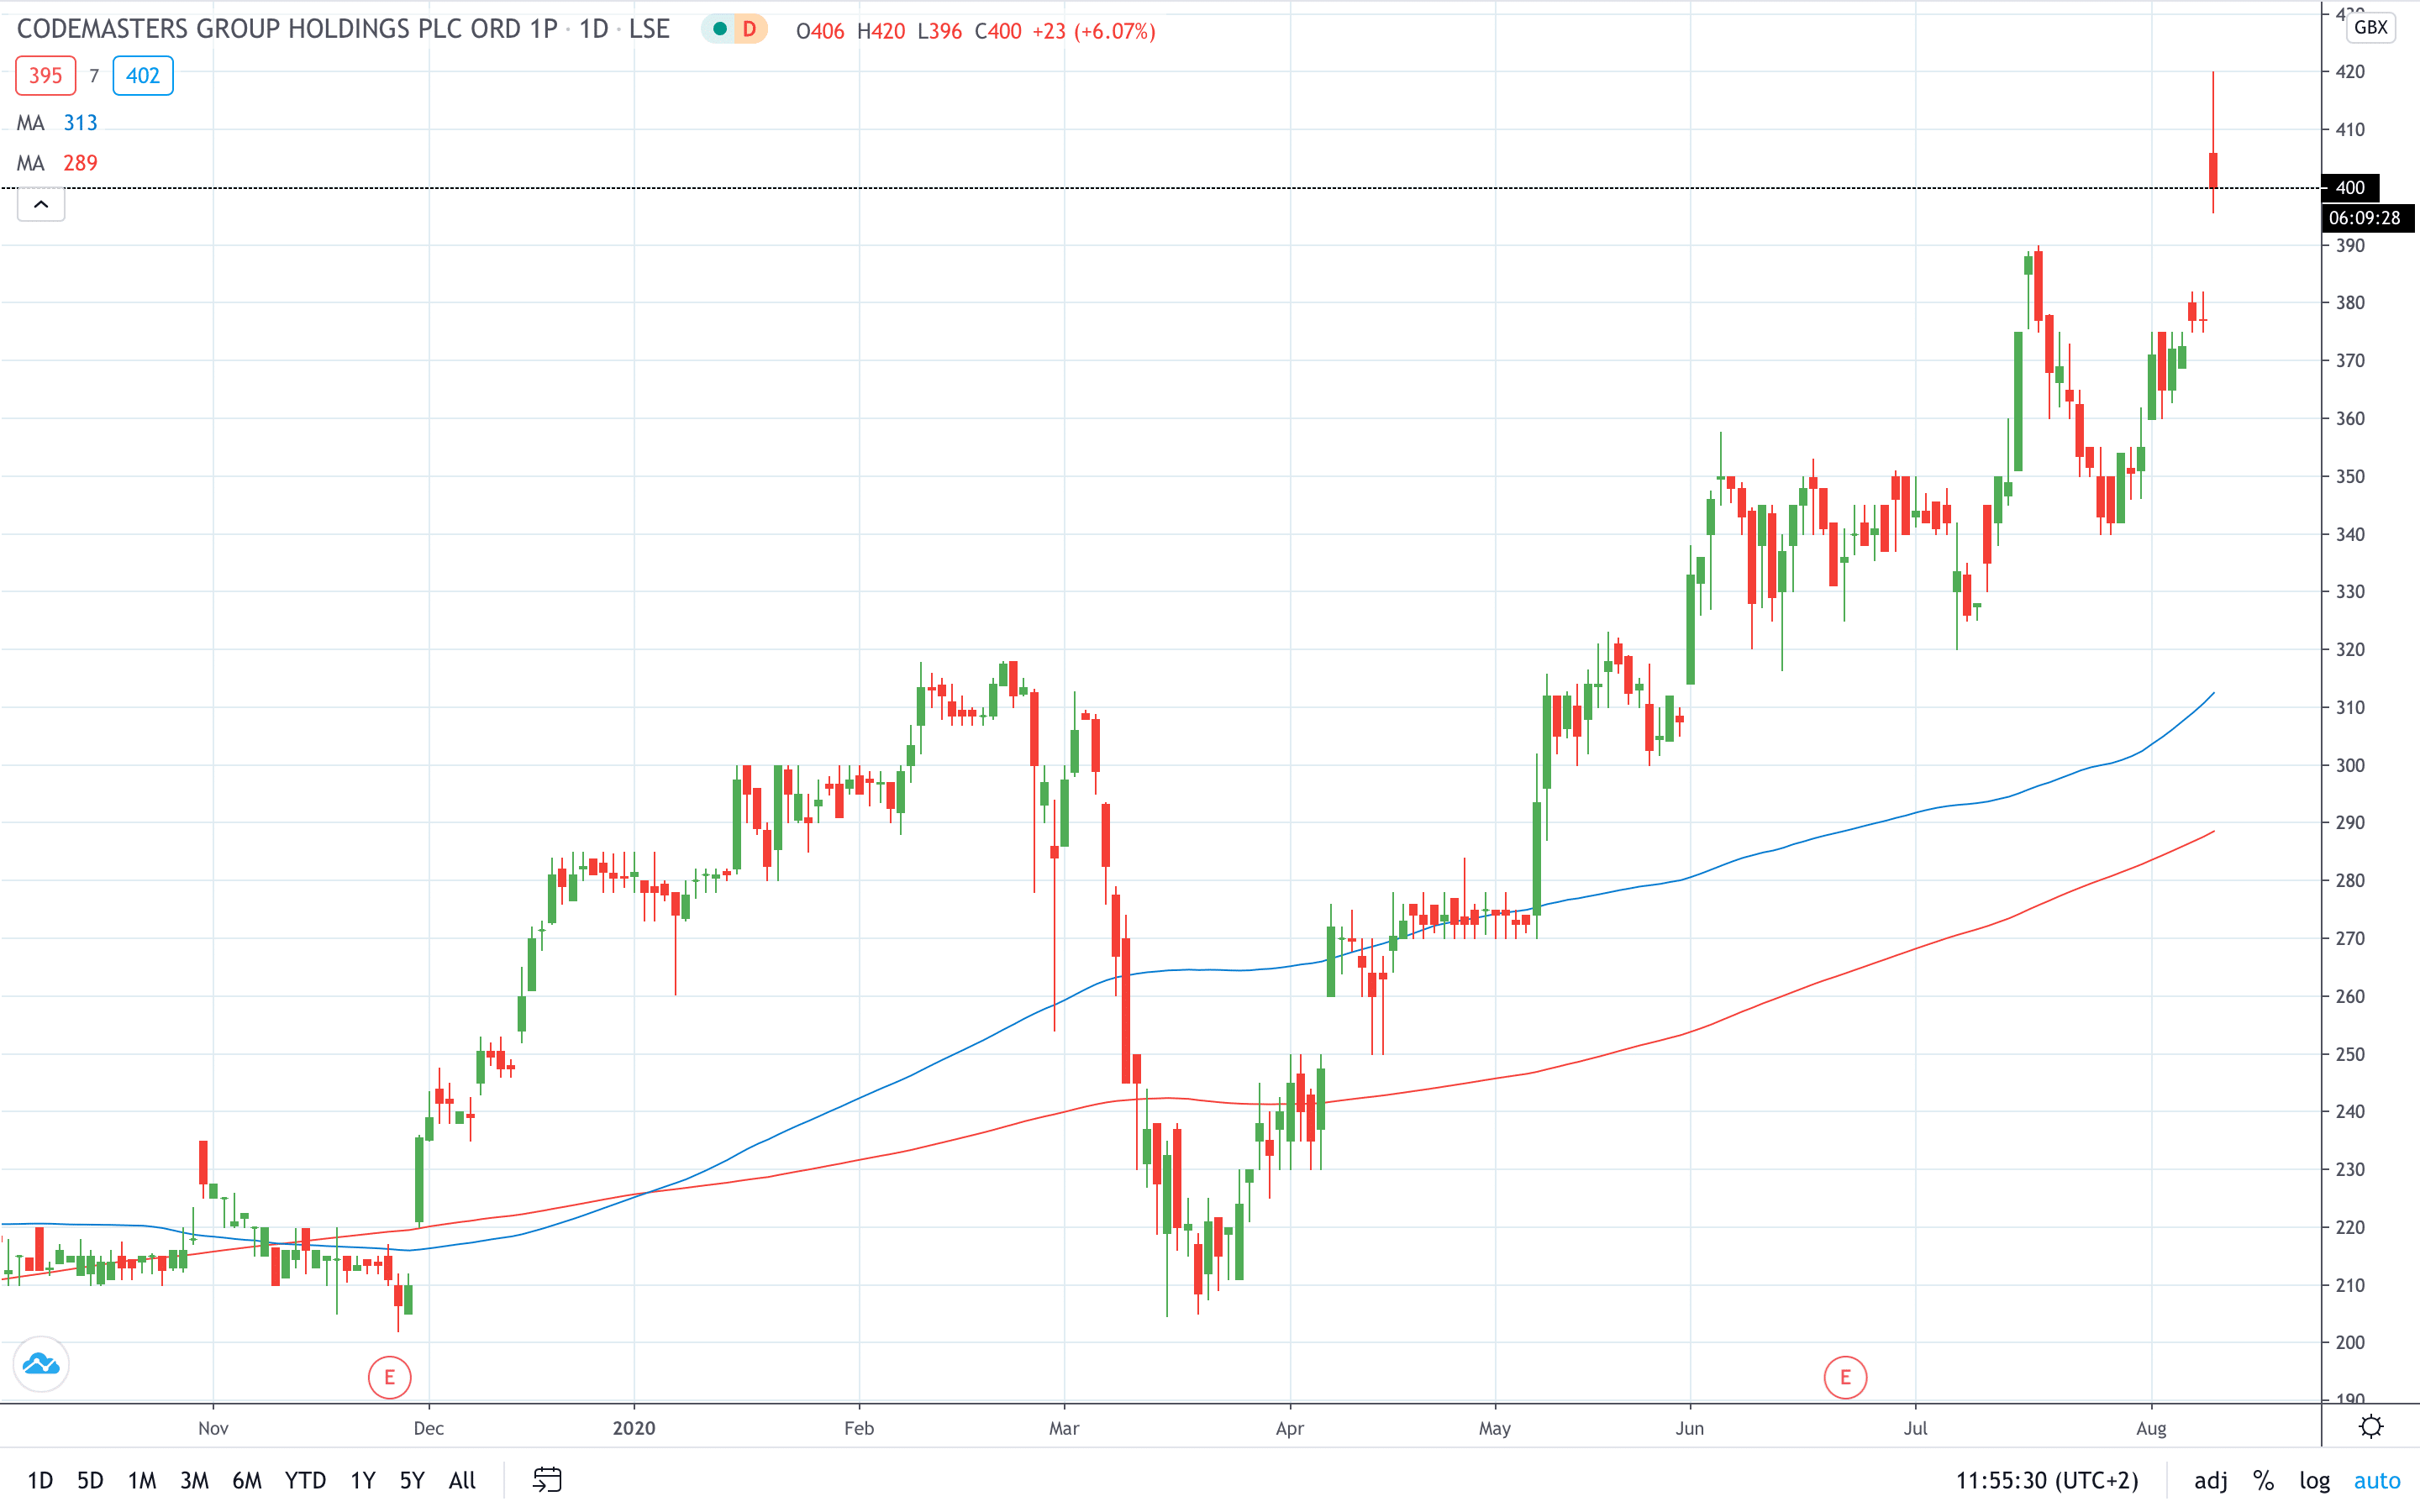This screenshot has width=2420, height=1512.
Task: Open GBX currency selector
Action: pos(2370,27)
